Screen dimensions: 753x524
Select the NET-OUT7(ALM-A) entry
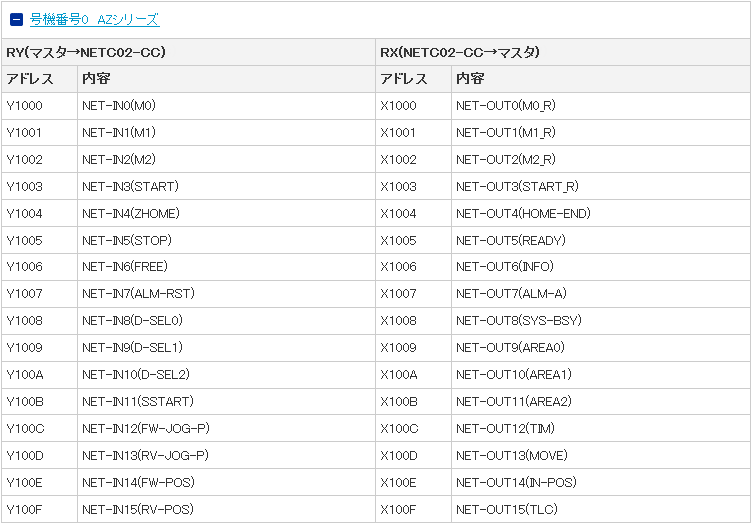(x=511, y=294)
